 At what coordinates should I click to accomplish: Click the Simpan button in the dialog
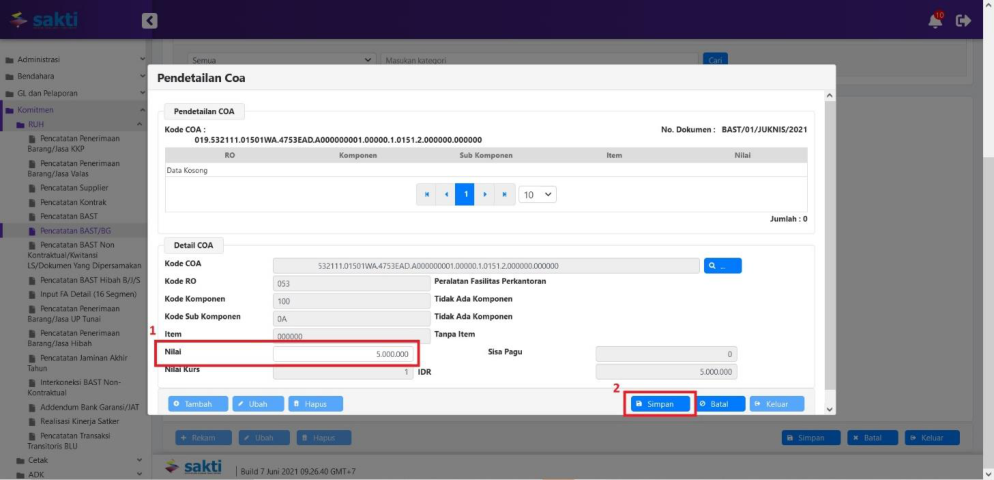pos(660,404)
